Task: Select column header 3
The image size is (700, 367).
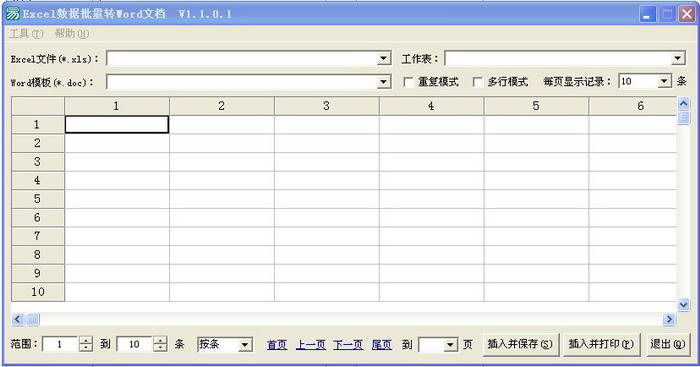Action: click(x=327, y=106)
